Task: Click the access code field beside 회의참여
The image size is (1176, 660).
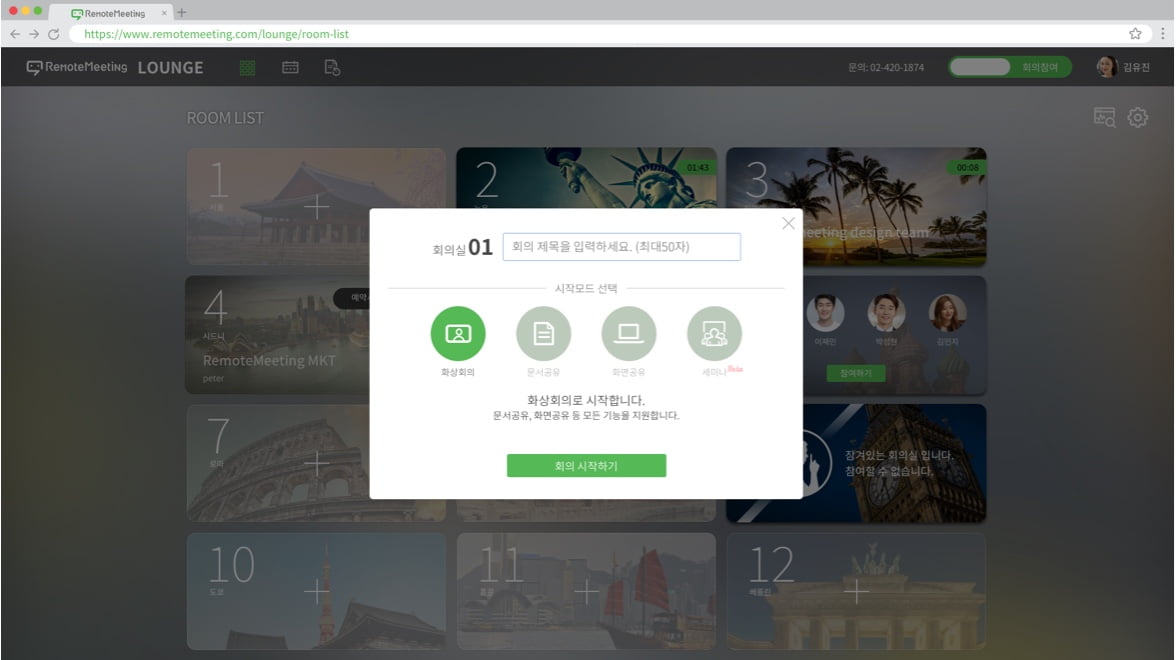Action: (x=980, y=68)
